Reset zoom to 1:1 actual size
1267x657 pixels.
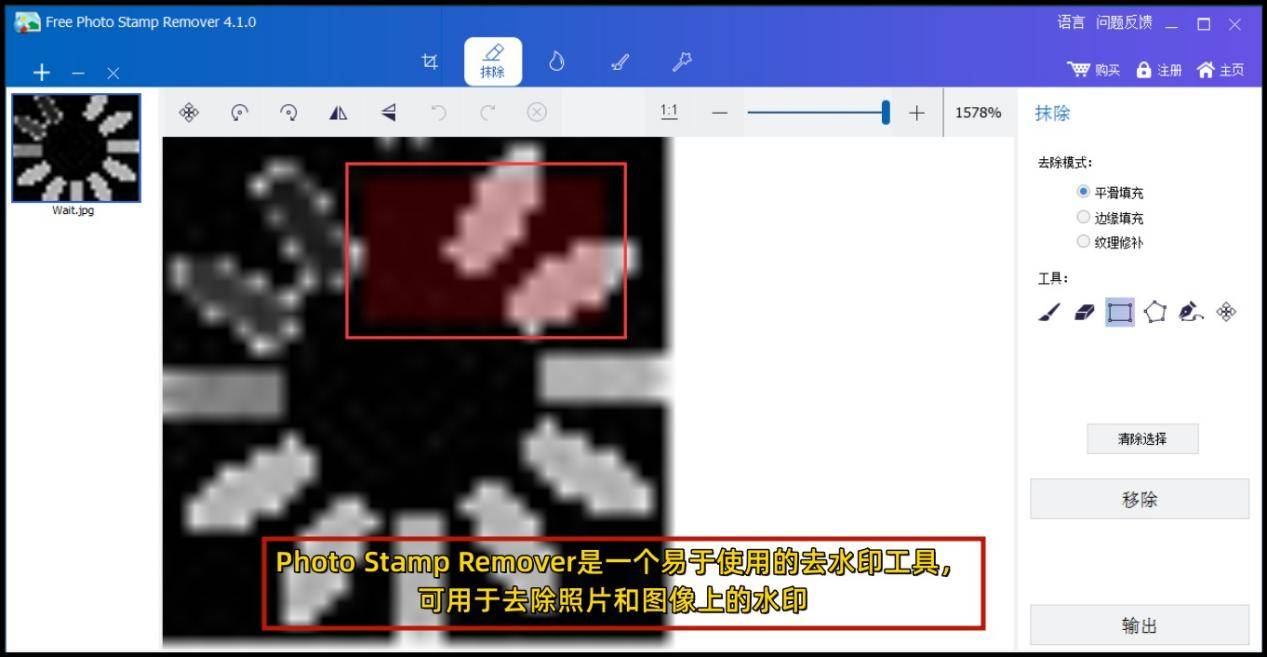click(669, 112)
